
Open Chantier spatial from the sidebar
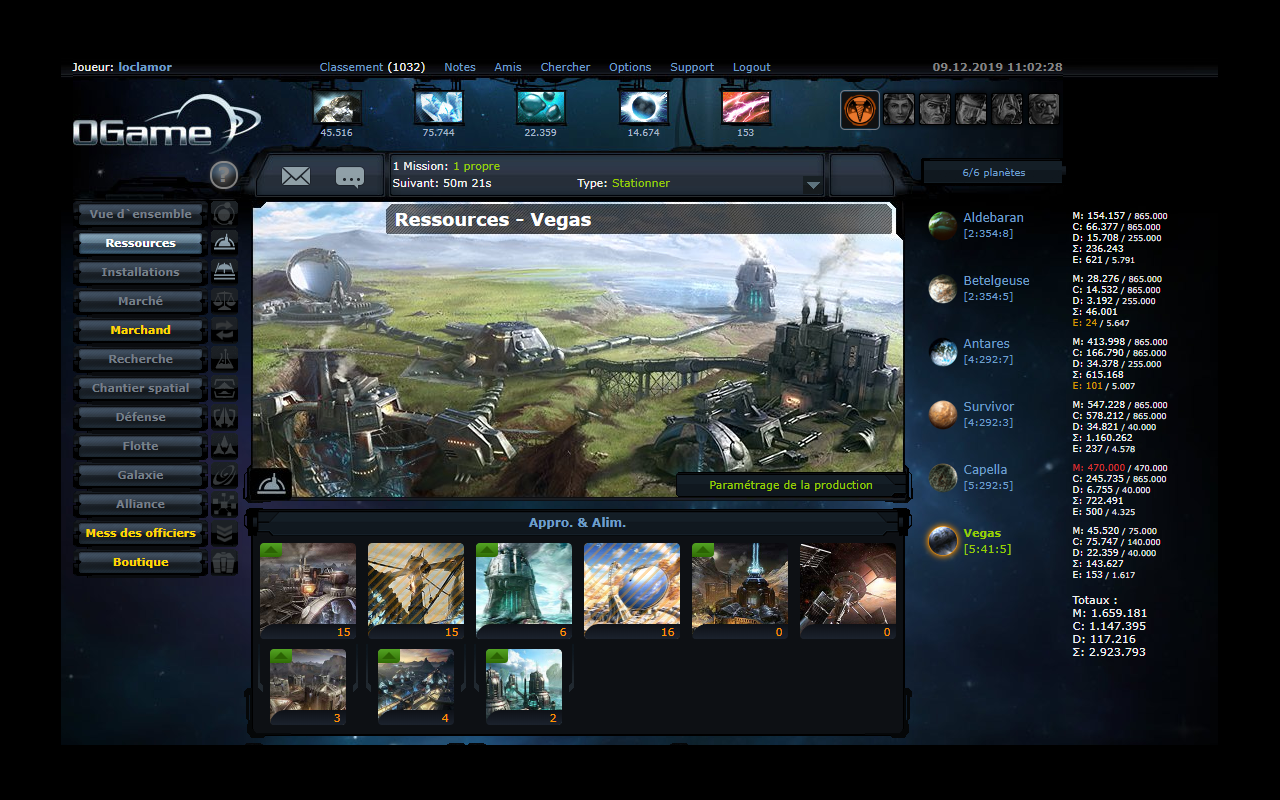coord(140,388)
